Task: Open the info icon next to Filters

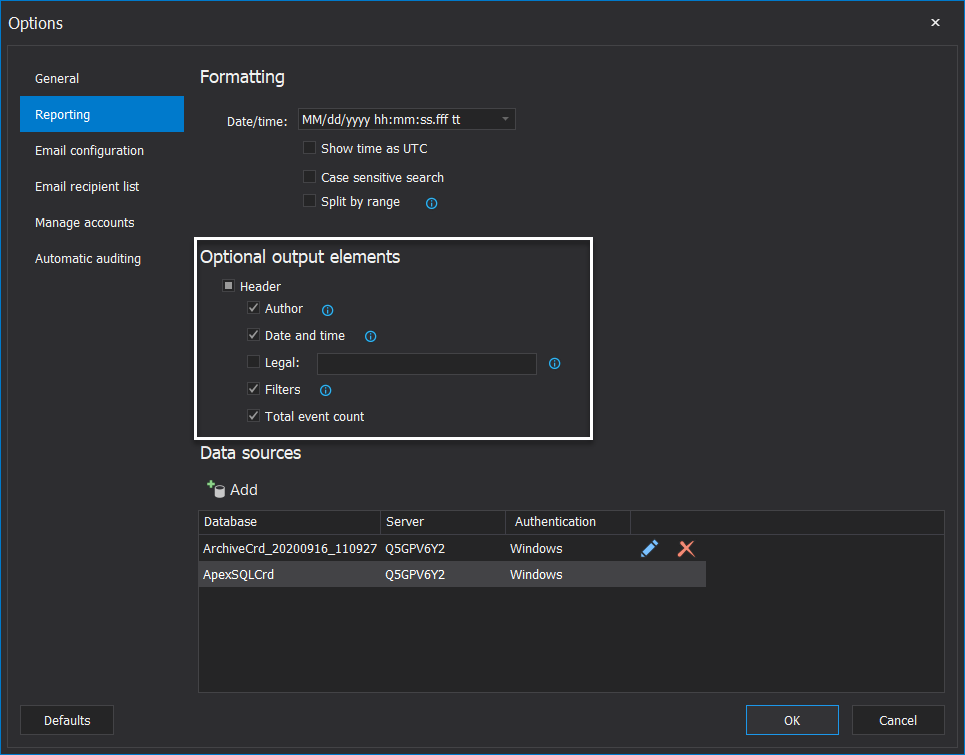Action: point(325,390)
